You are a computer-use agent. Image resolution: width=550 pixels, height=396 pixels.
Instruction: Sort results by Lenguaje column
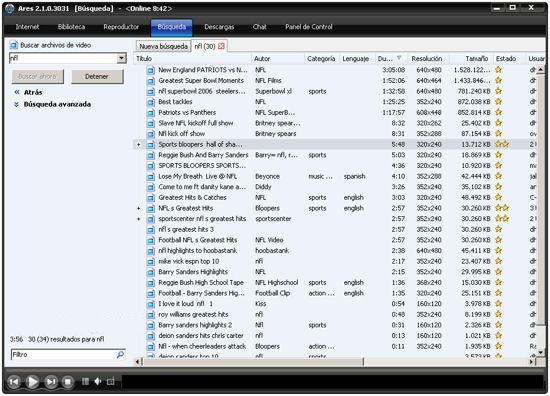(357, 59)
